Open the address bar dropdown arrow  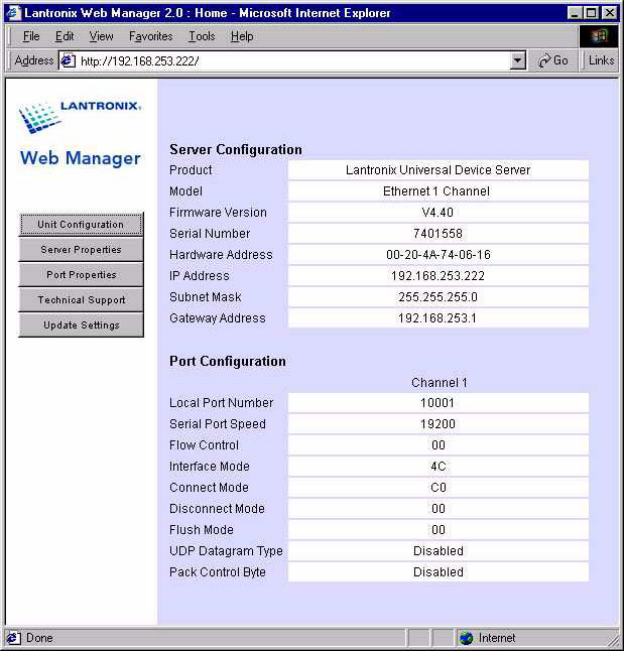point(517,61)
